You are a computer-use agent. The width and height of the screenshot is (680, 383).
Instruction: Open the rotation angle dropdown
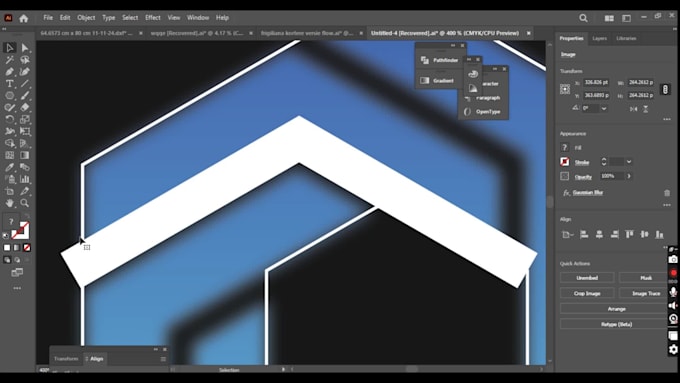tap(604, 108)
